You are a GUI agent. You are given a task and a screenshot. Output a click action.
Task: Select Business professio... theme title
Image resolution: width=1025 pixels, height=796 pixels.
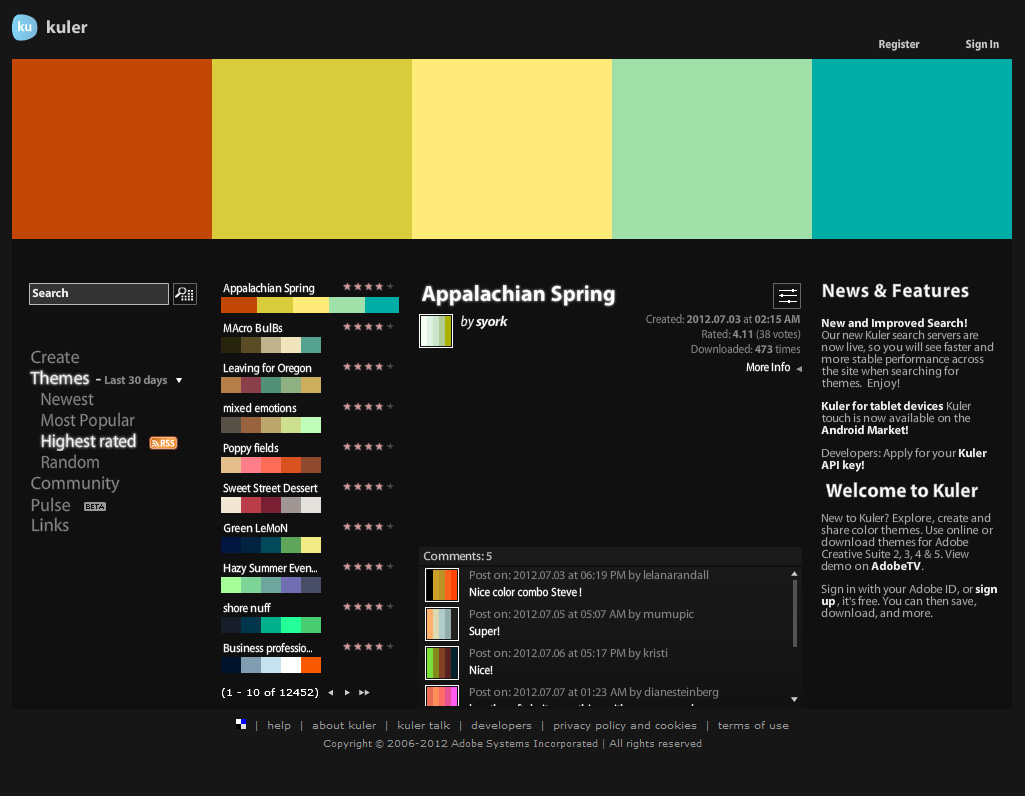click(267, 648)
